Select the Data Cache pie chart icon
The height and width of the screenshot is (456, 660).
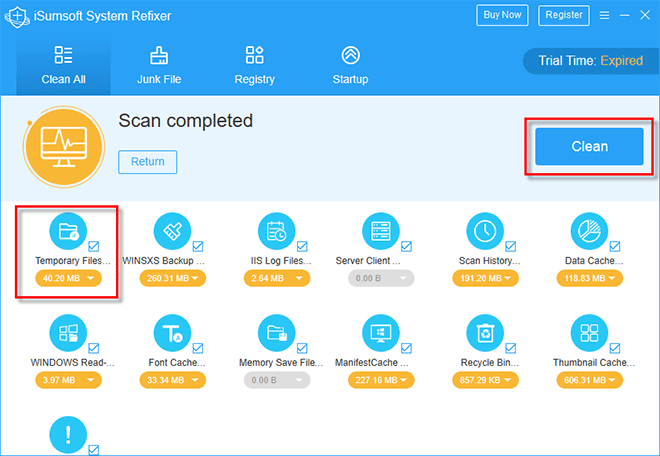tap(589, 231)
